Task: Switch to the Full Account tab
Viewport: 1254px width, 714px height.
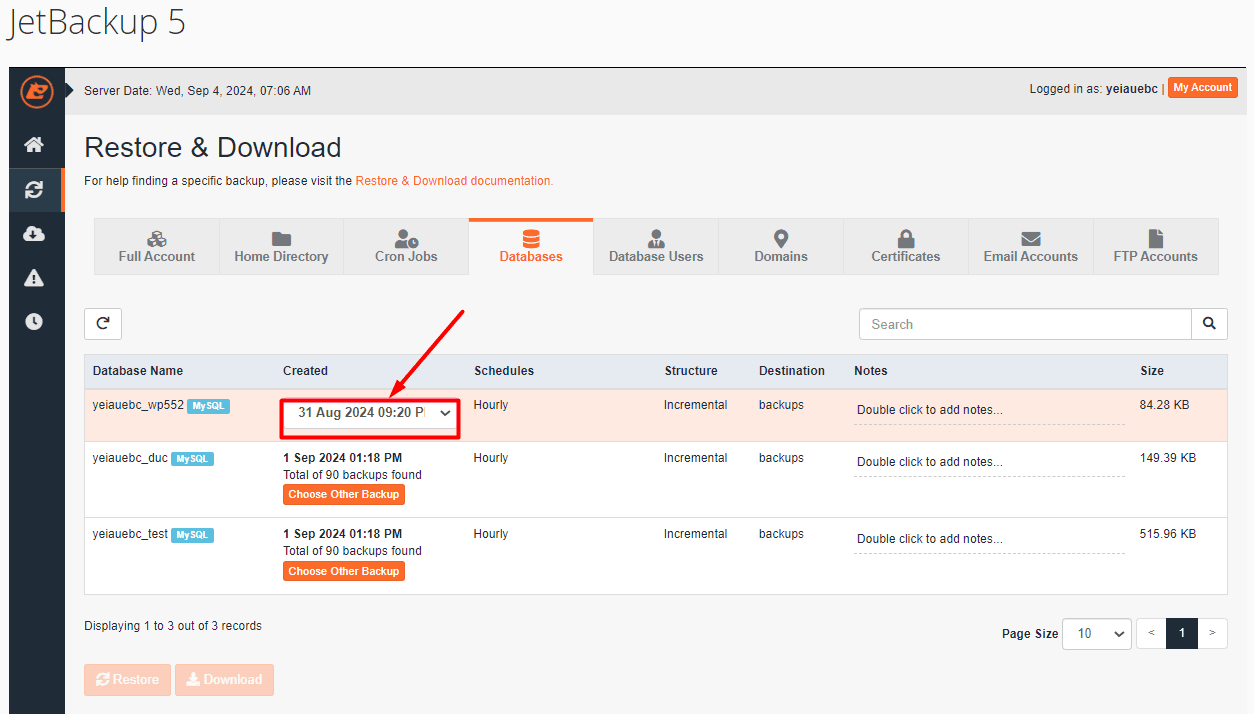Action: click(x=157, y=246)
